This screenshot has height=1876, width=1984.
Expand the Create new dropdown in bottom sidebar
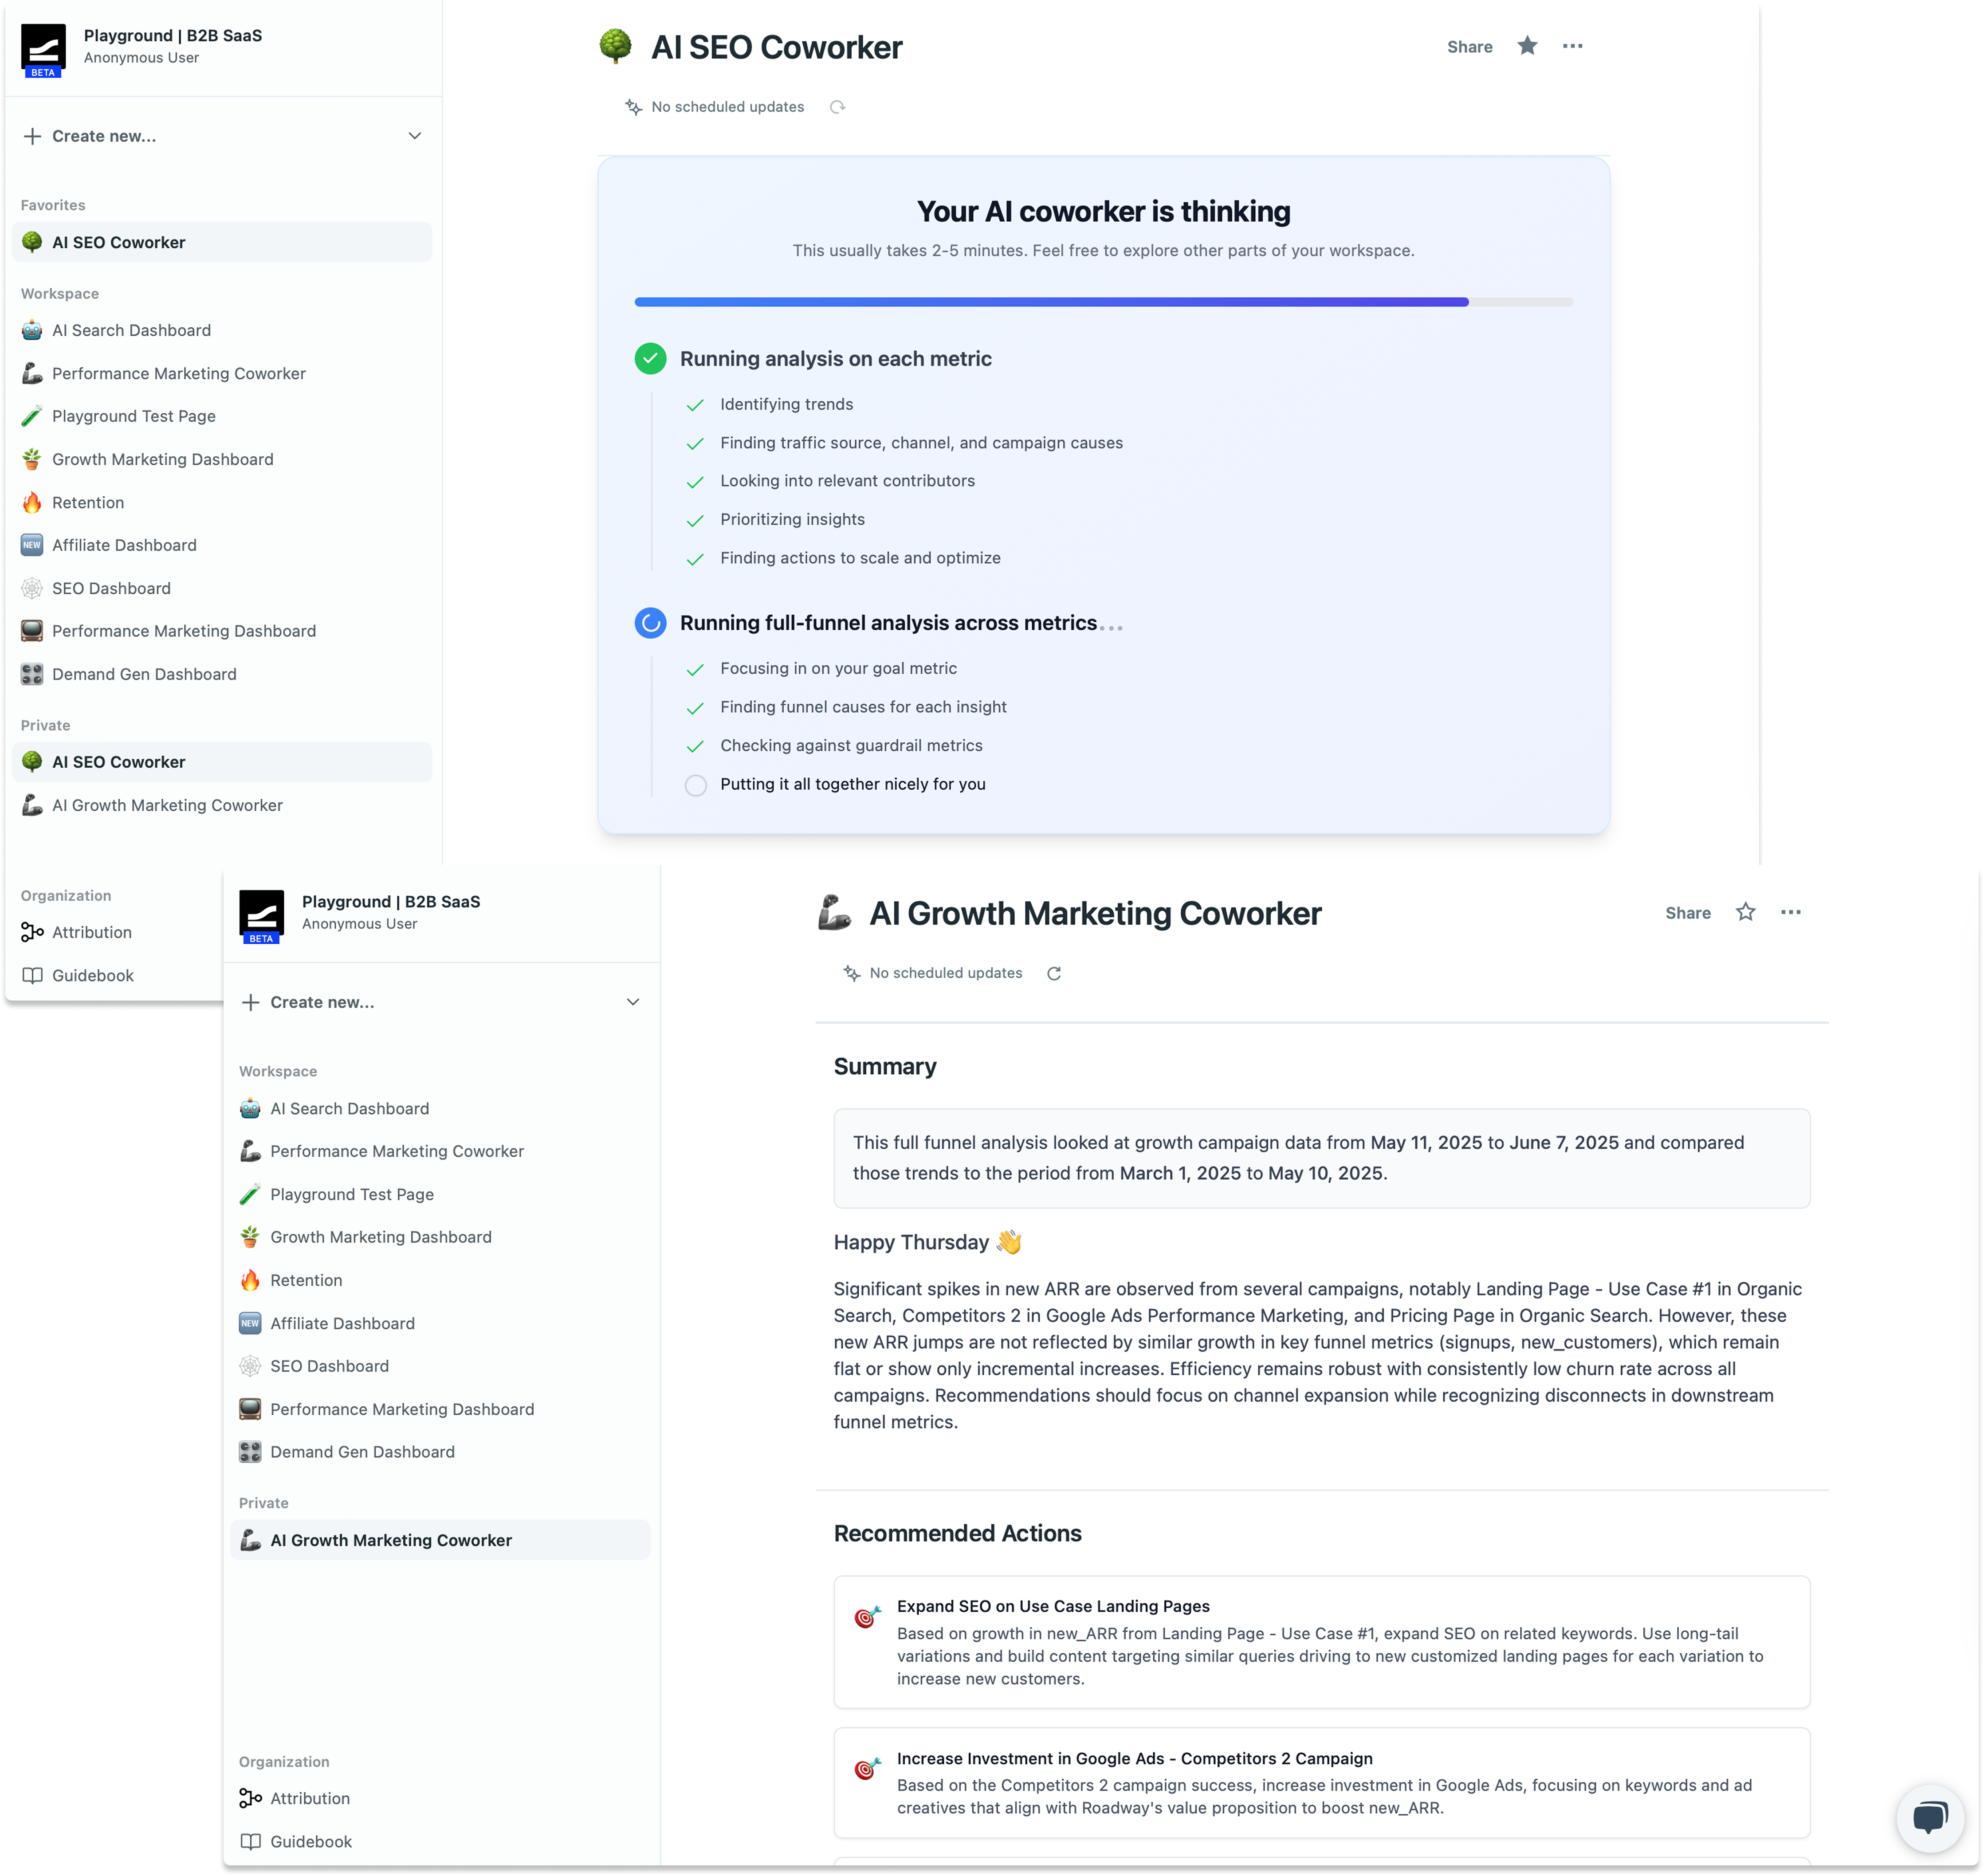point(633,1002)
